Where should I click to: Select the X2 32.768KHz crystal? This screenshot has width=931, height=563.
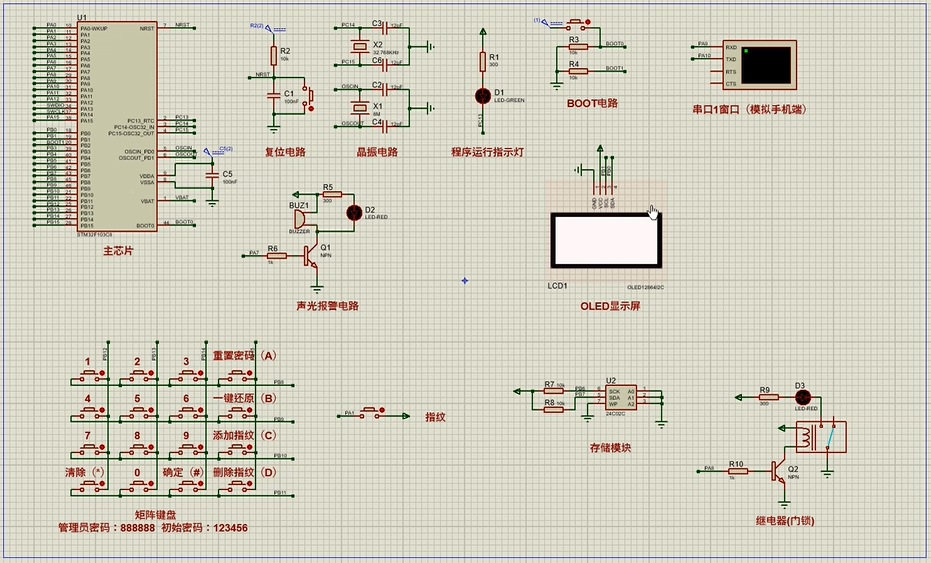coord(357,46)
